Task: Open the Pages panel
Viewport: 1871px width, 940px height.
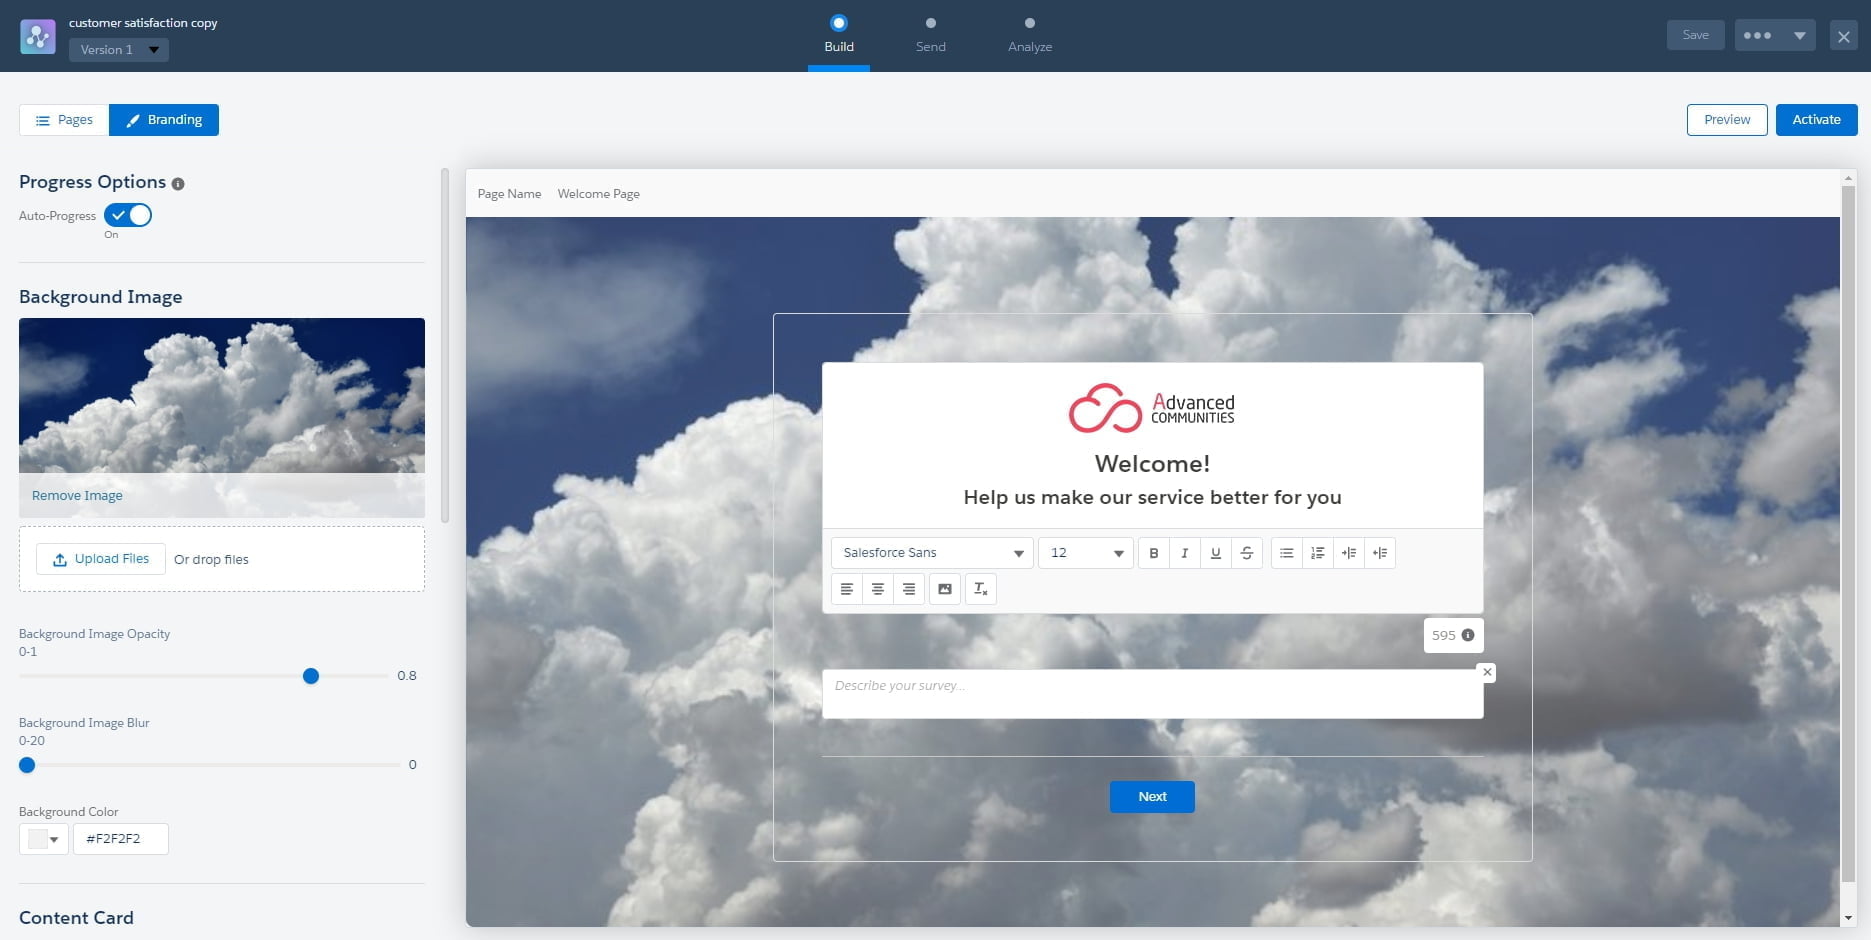Action: [x=63, y=119]
